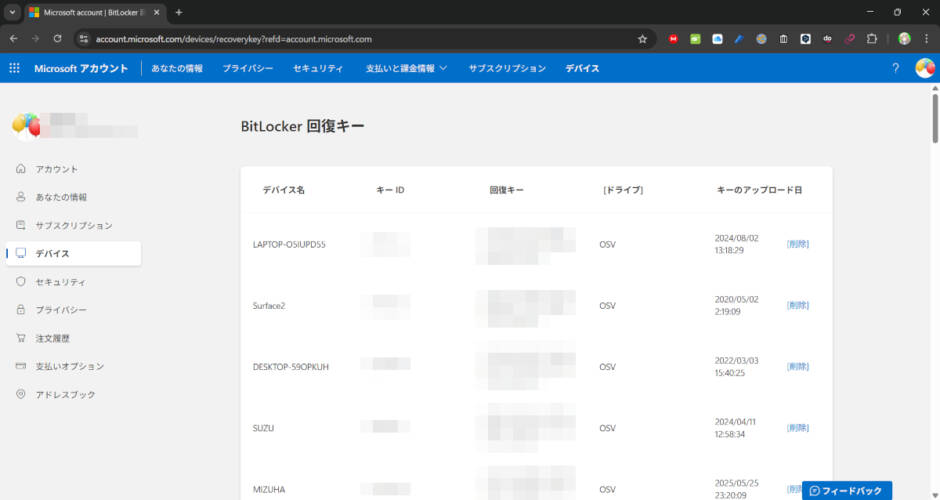Image resolution: width=940 pixels, height=500 pixels.
Task: Open the Chrome three-dot menu
Action: (x=926, y=39)
